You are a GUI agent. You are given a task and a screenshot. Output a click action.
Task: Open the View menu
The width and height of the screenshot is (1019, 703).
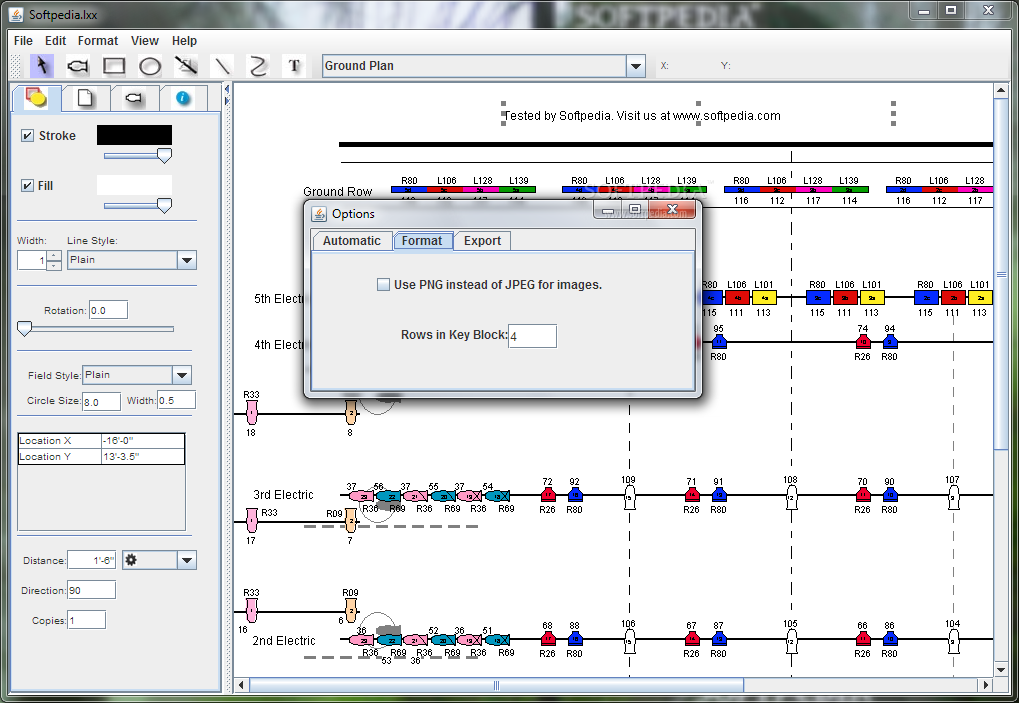[x=145, y=40]
